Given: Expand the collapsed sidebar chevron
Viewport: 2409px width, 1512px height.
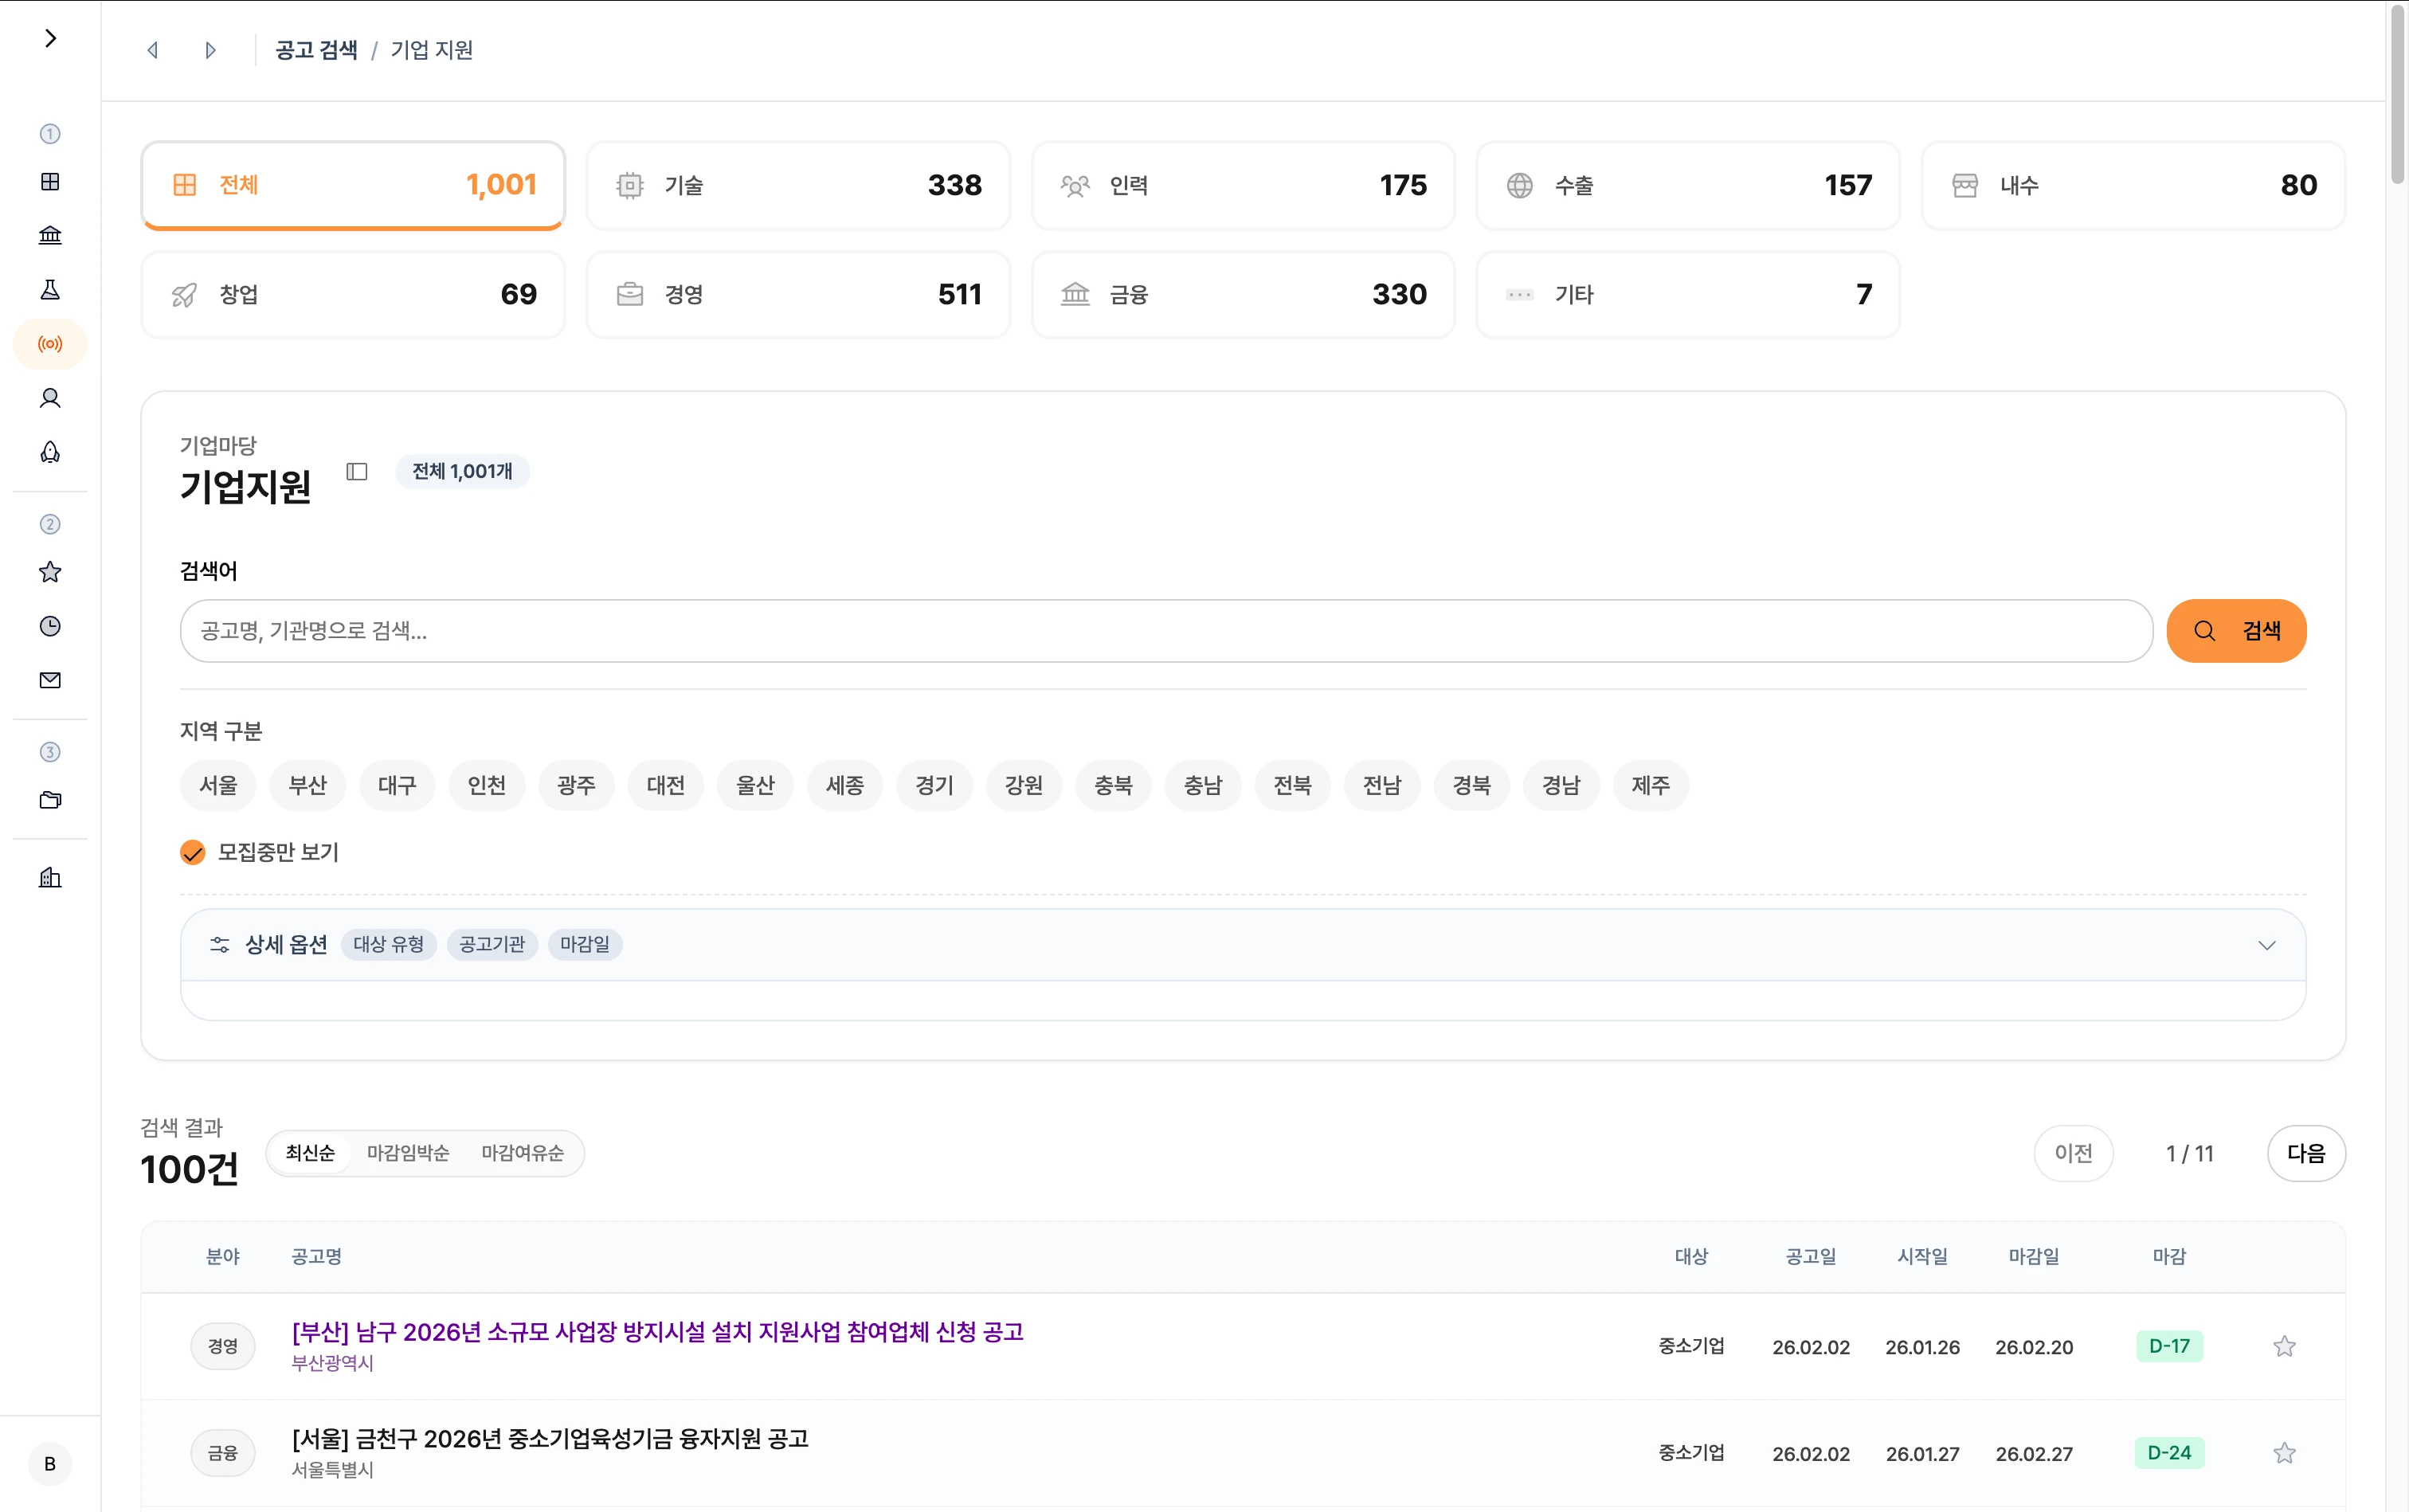Looking at the screenshot, I should click(x=50, y=38).
